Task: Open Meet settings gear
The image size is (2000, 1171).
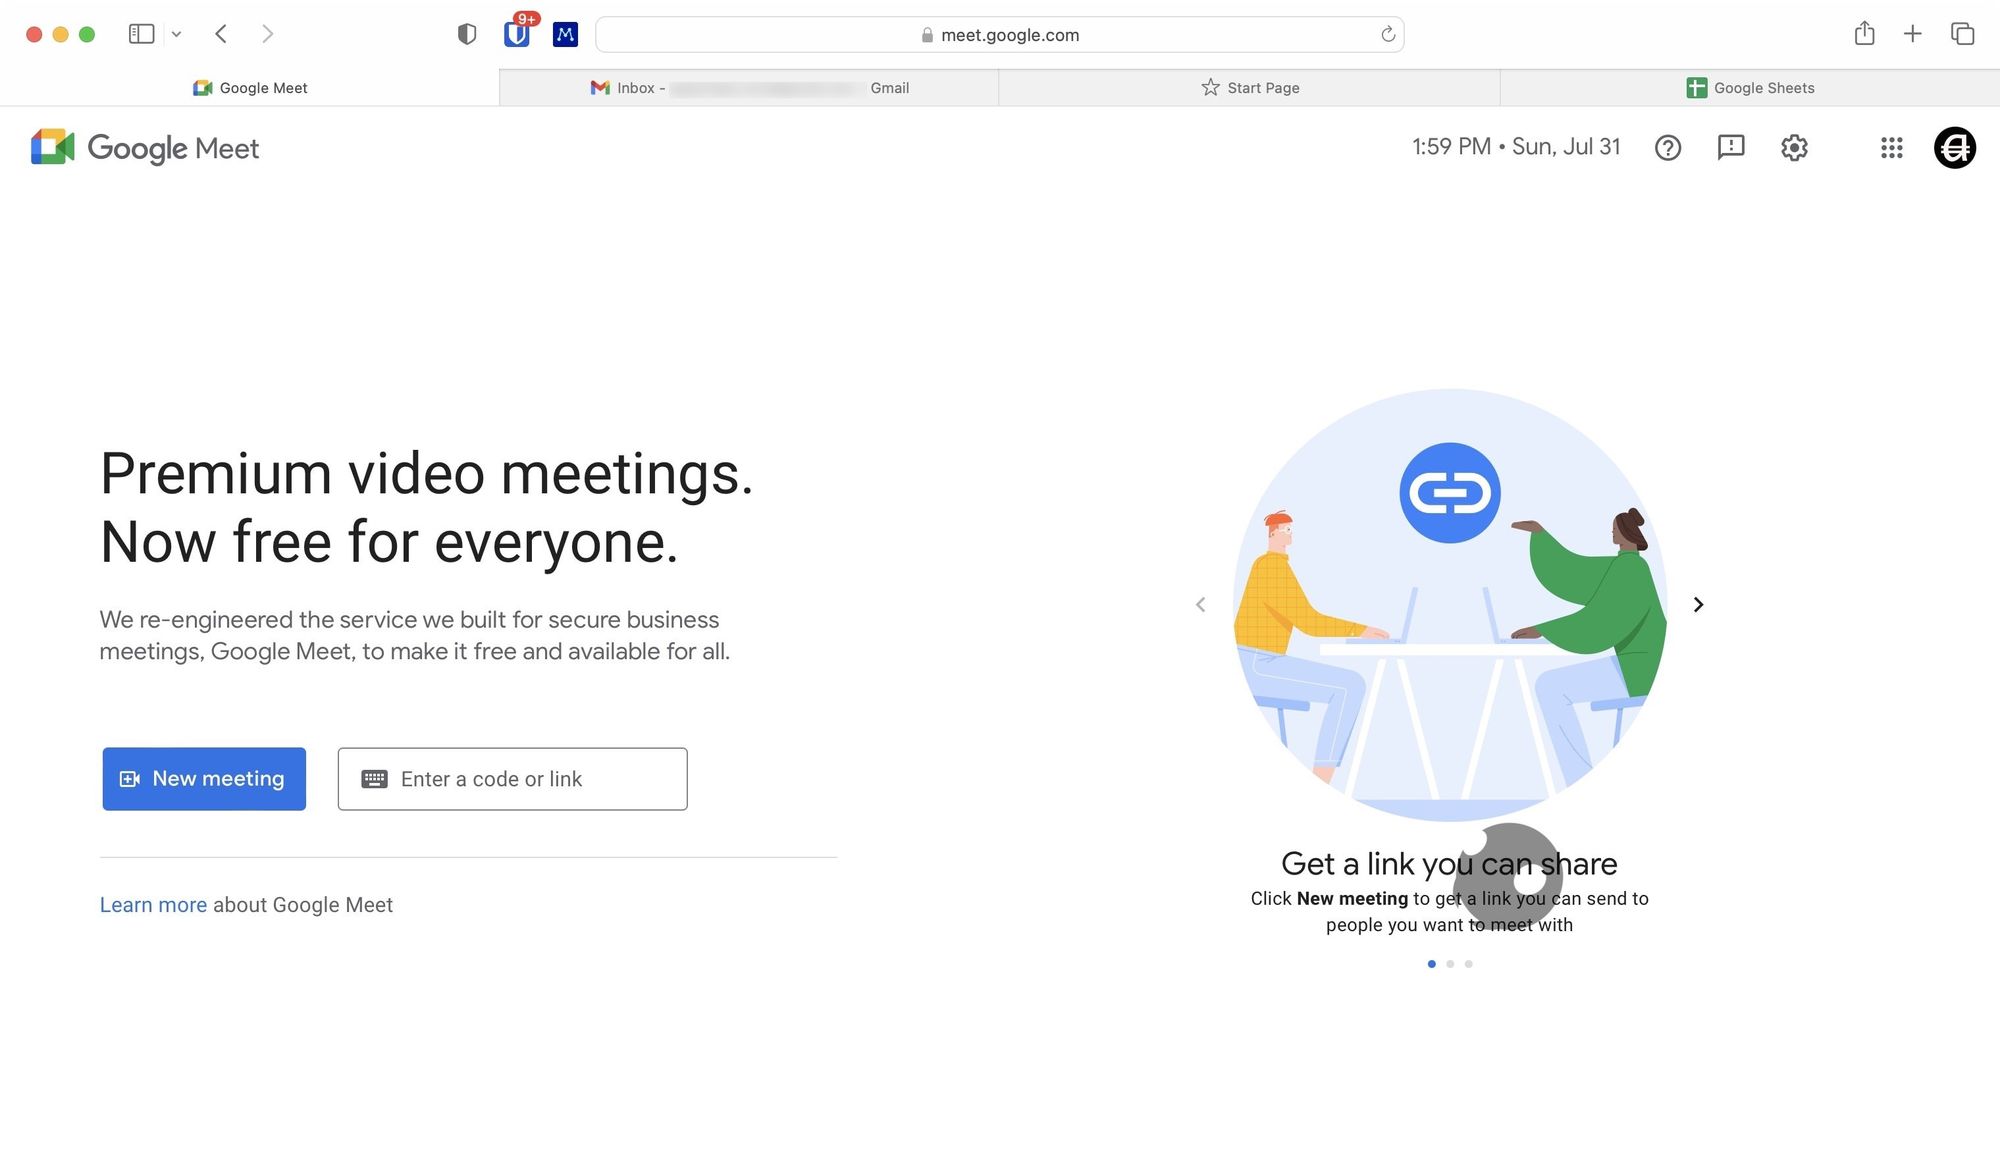Action: 1794,148
